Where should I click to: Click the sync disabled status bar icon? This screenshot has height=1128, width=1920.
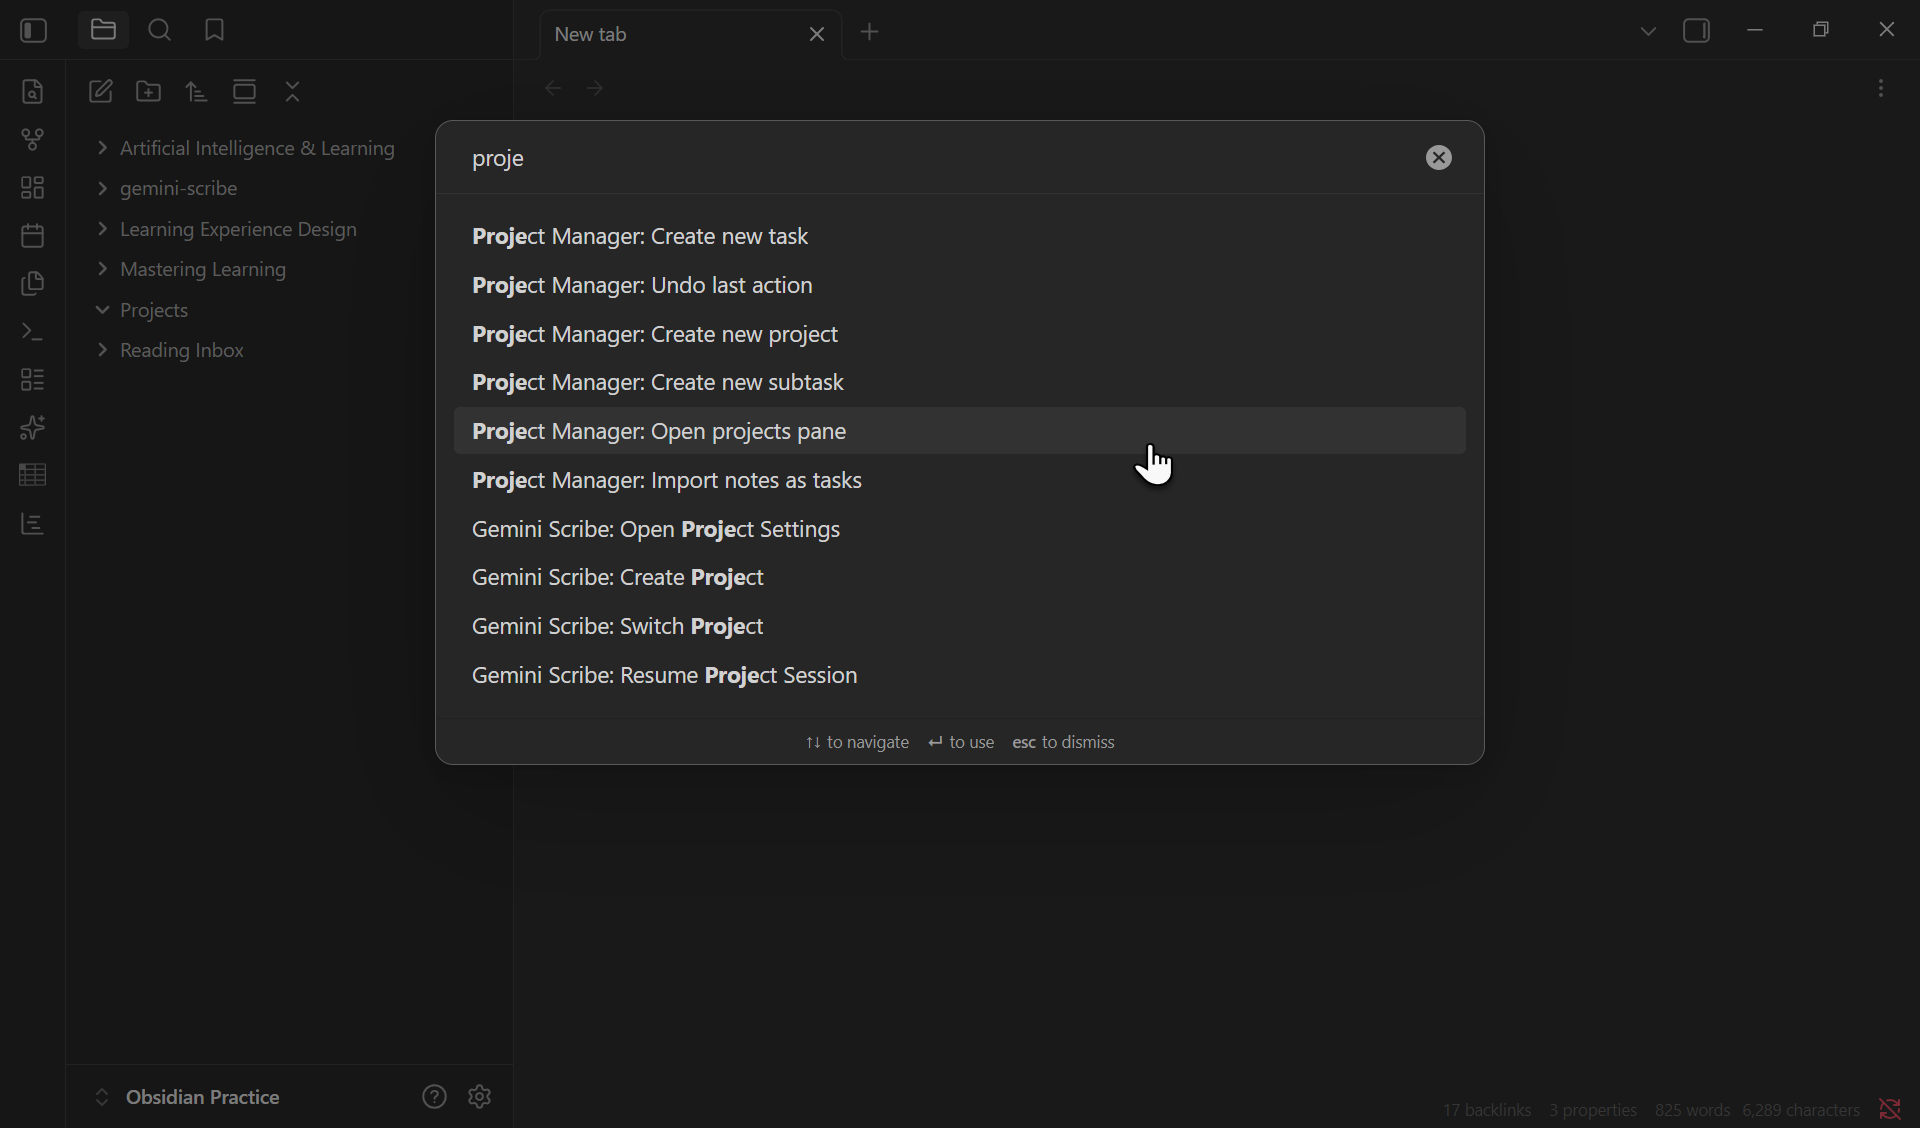[1890, 1109]
